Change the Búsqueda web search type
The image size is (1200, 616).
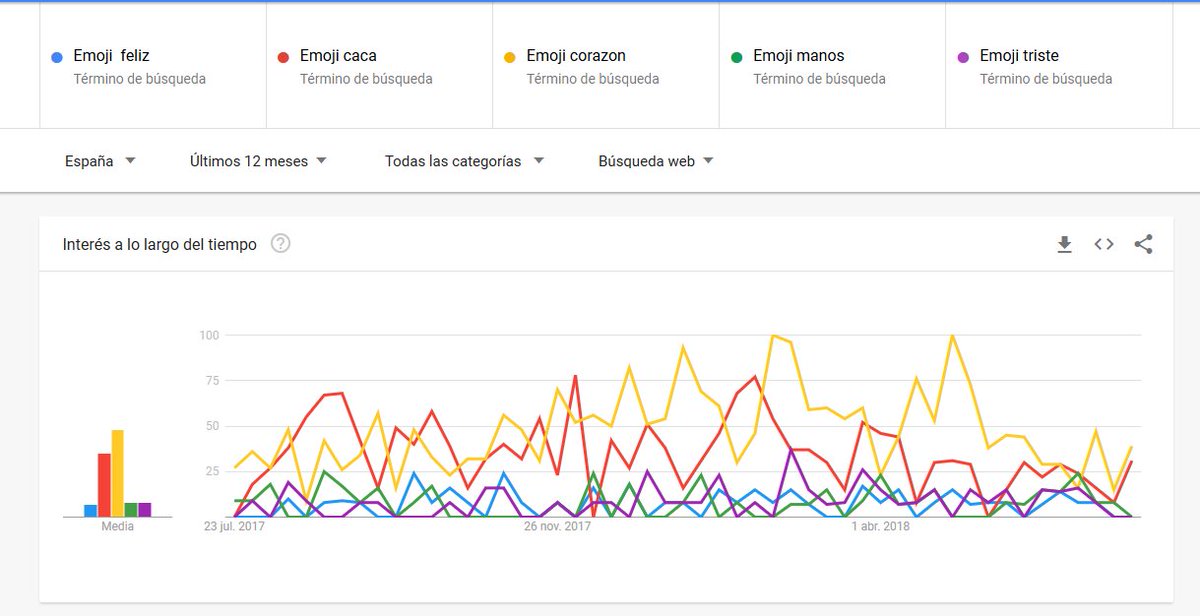[656, 161]
